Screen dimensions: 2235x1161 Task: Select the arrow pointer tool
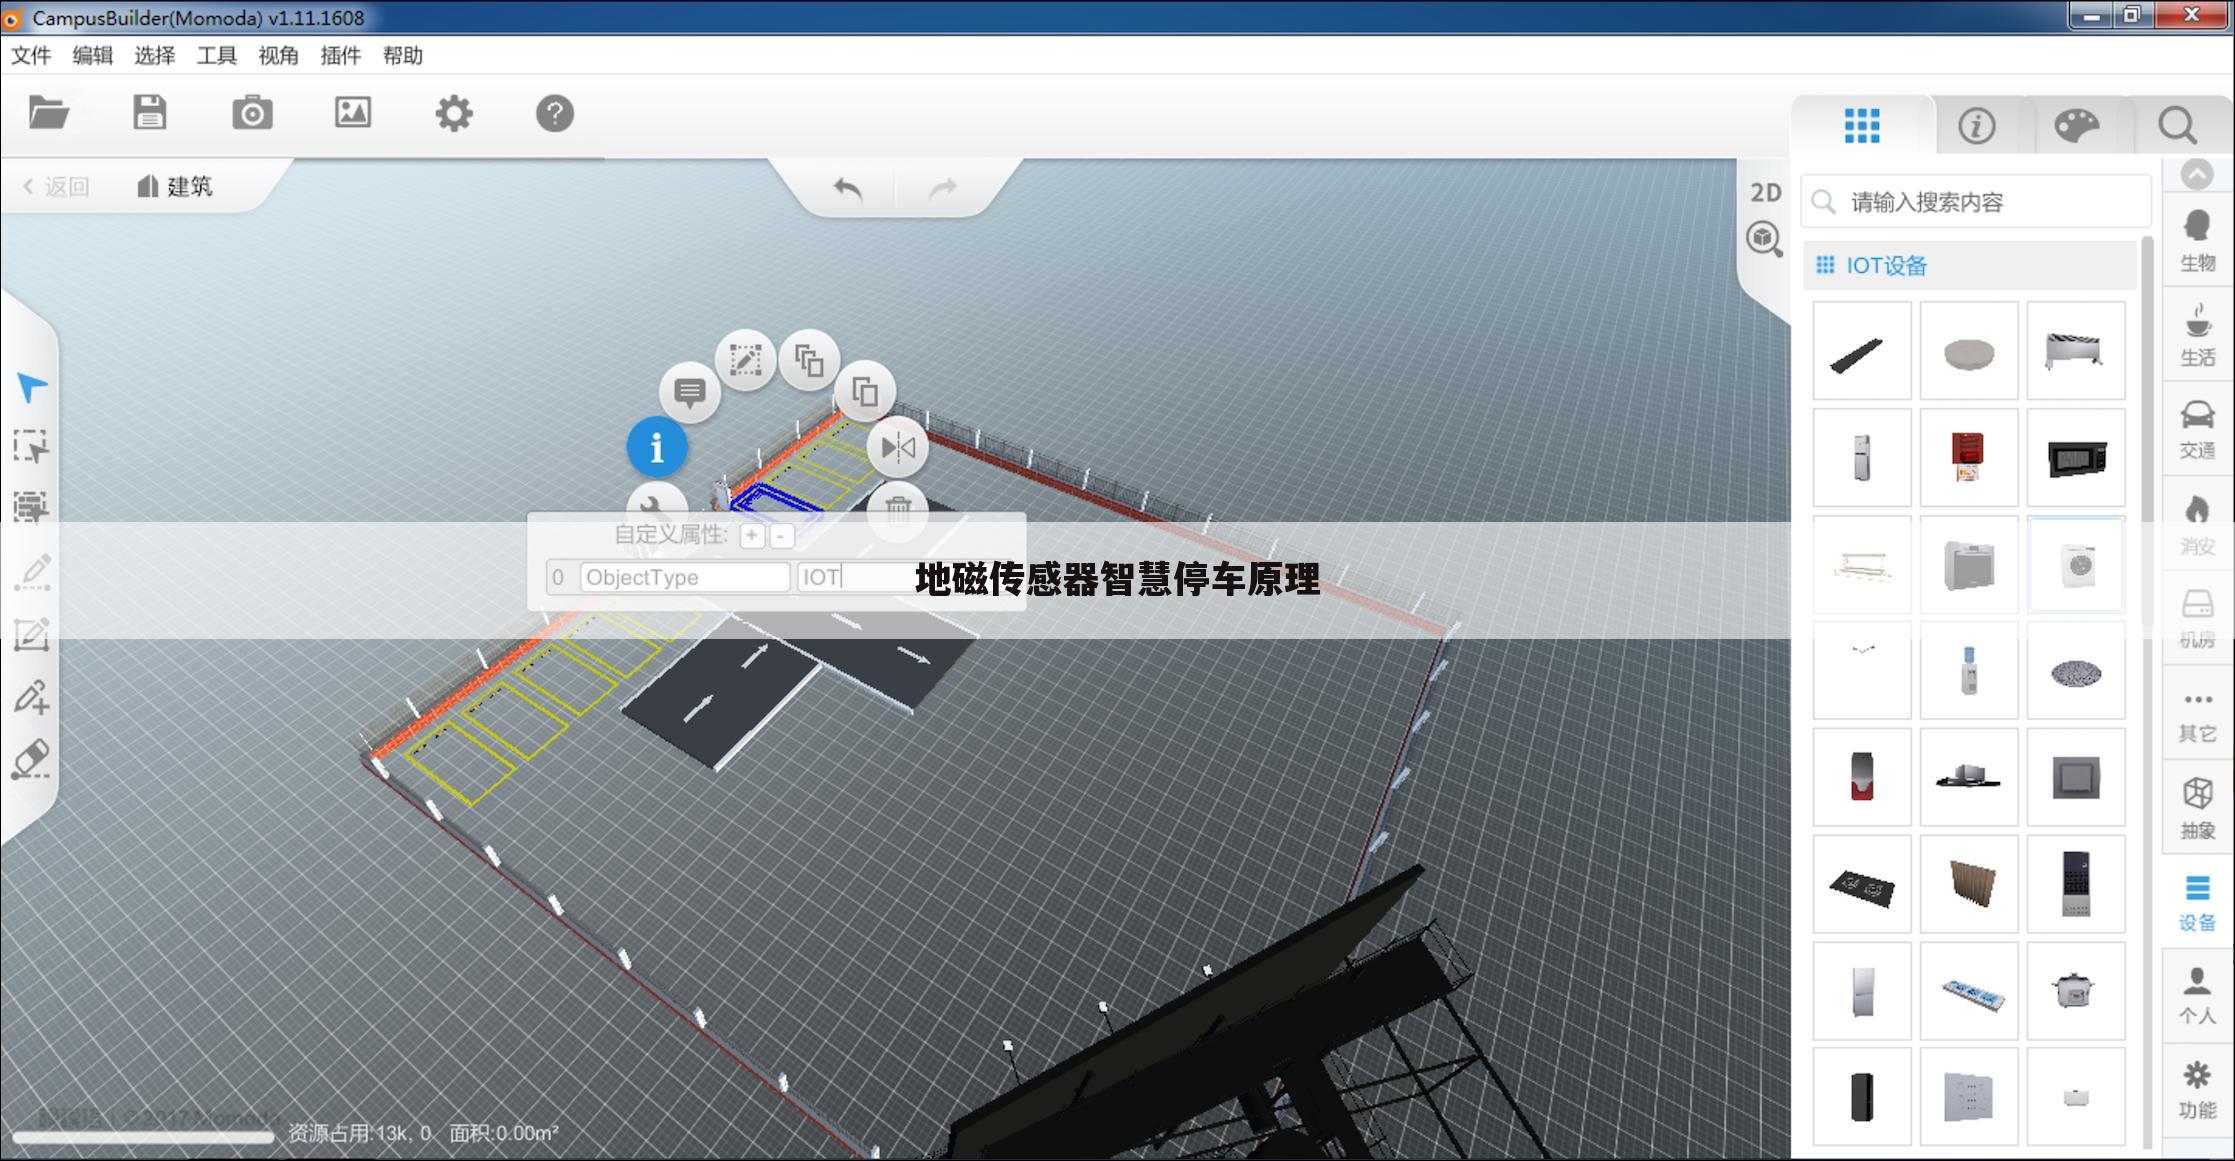(32, 388)
